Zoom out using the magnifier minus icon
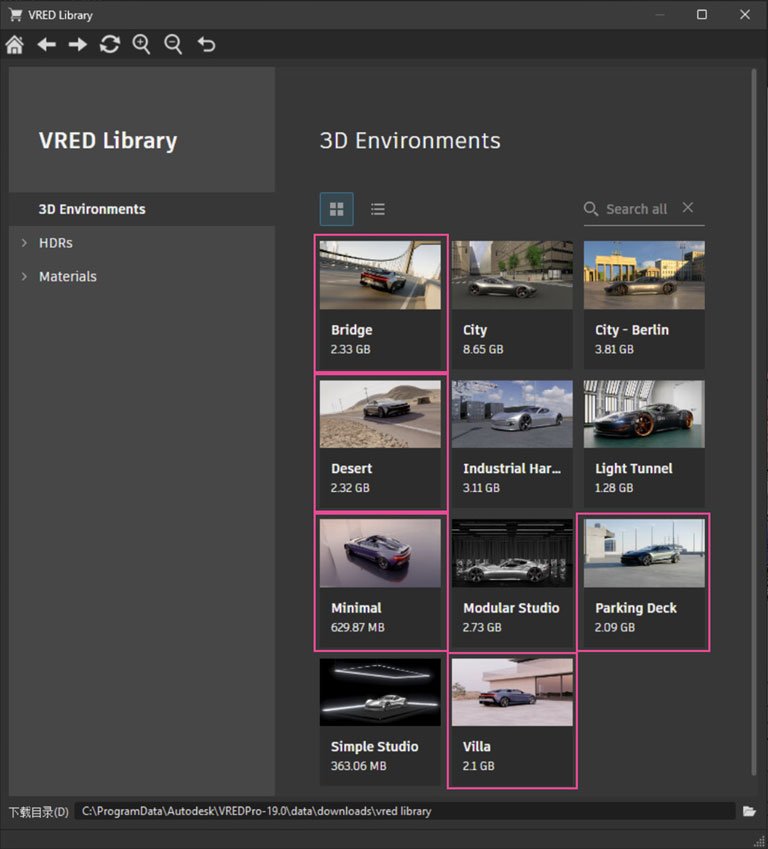 [x=173, y=44]
